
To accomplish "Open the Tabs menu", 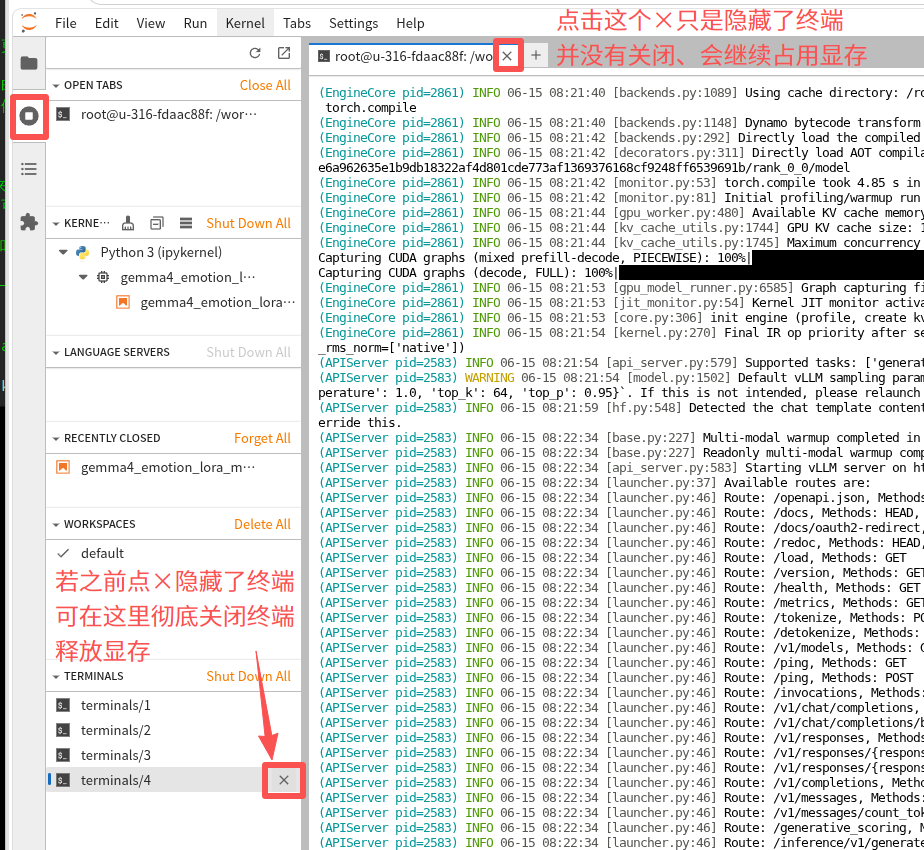I will tap(296, 23).
